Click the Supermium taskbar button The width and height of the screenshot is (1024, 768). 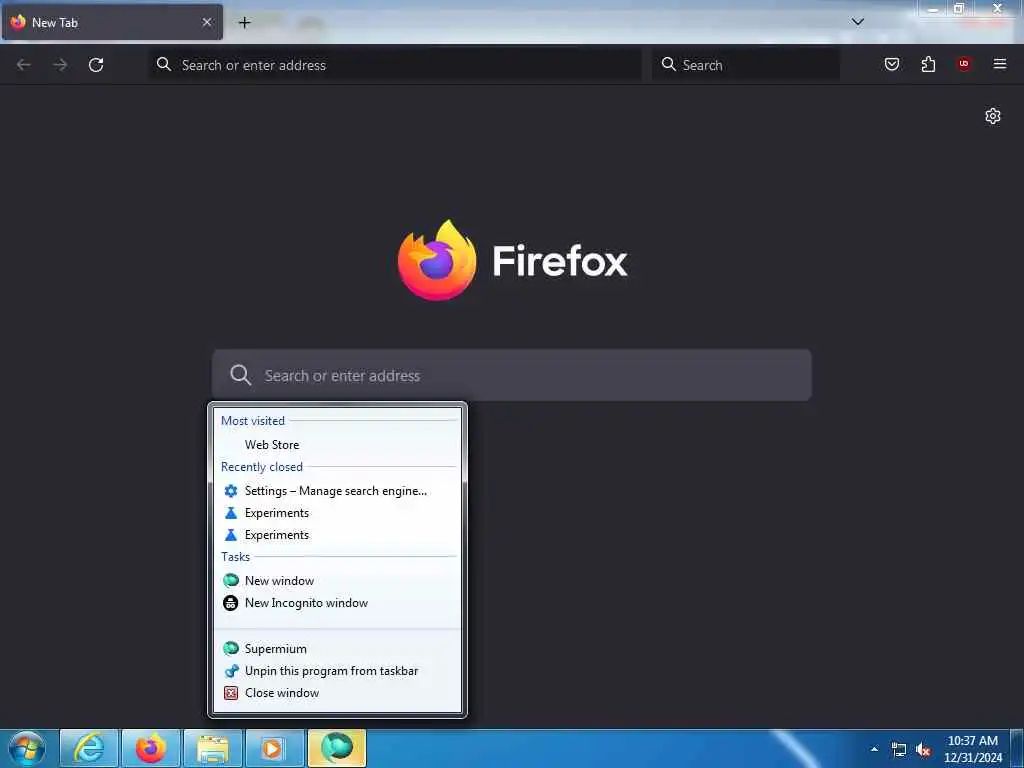point(337,748)
